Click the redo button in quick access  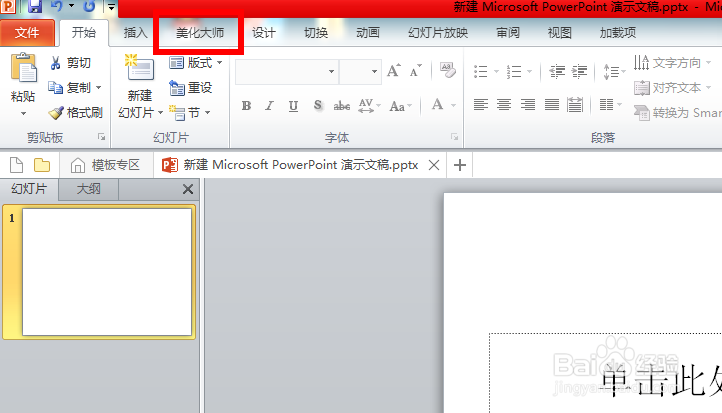click(x=89, y=6)
